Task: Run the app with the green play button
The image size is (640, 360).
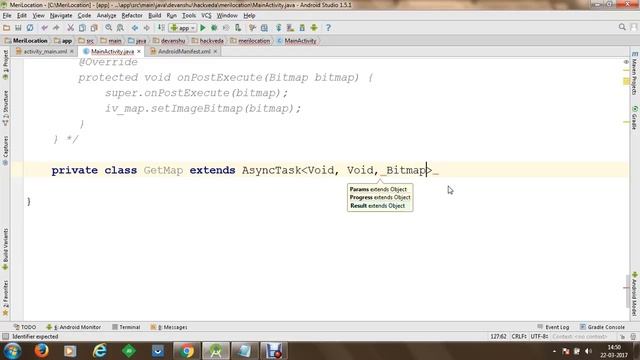Action: pos(203,28)
